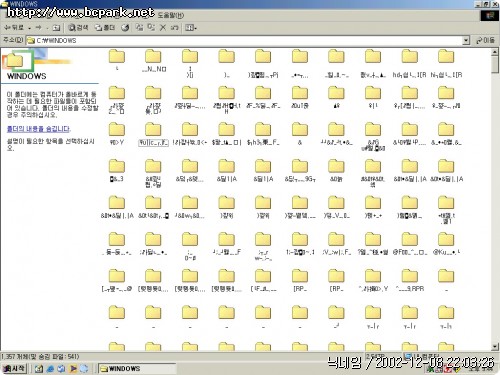The height and width of the screenshot is (375, 500).
Task: Launch Windows Media Player from quick launch
Action: click(73, 369)
